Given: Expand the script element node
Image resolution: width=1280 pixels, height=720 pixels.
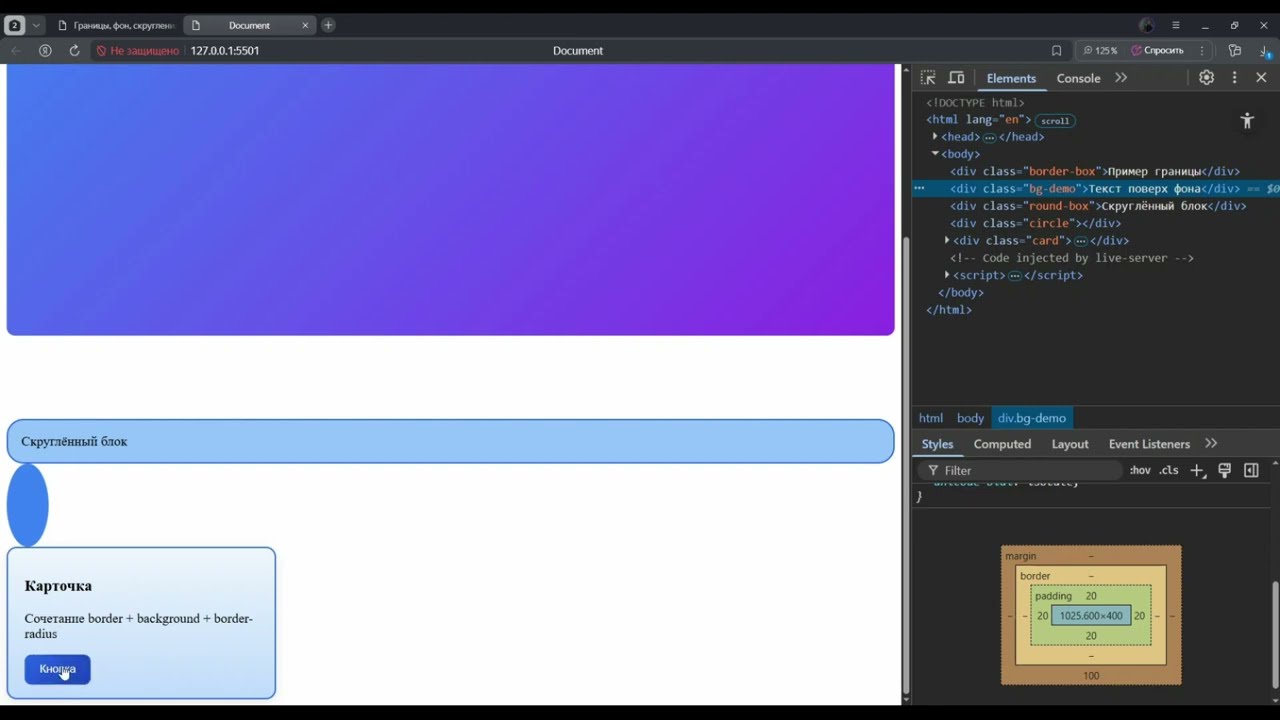Looking at the screenshot, I should [x=947, y=275].
